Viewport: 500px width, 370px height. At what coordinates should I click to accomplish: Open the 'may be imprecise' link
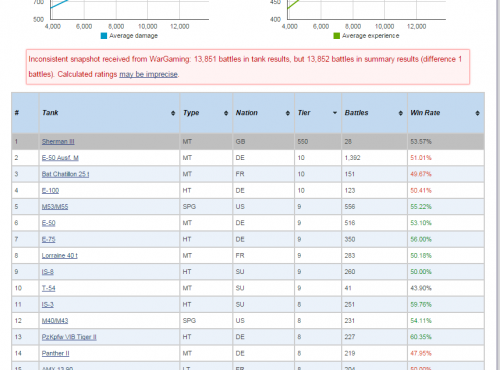tap(148, 74)
